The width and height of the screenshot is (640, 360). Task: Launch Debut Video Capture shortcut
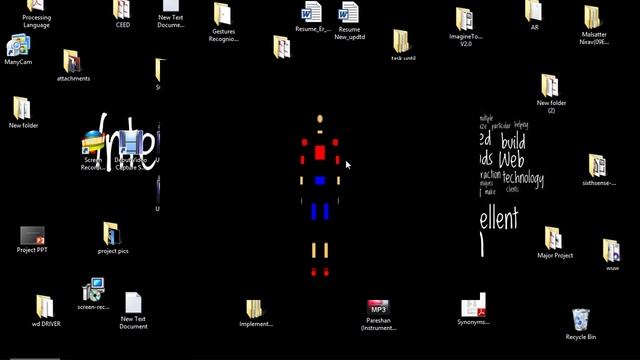point(130,143)
